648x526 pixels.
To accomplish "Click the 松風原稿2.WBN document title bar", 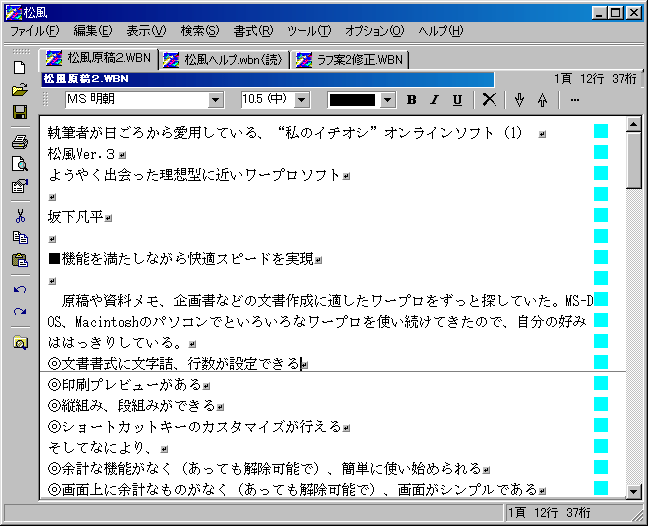I will tap(267, 79).
